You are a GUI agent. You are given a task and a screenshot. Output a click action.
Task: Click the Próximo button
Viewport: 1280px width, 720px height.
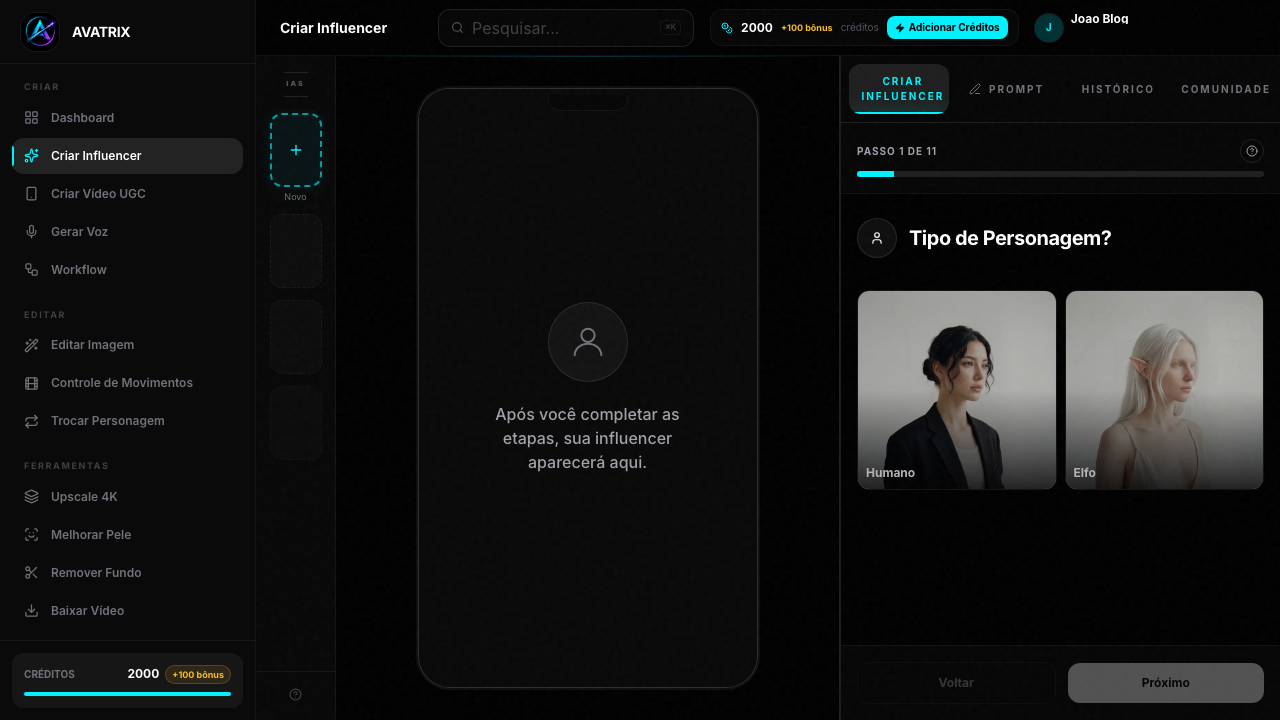[1166, 683]
